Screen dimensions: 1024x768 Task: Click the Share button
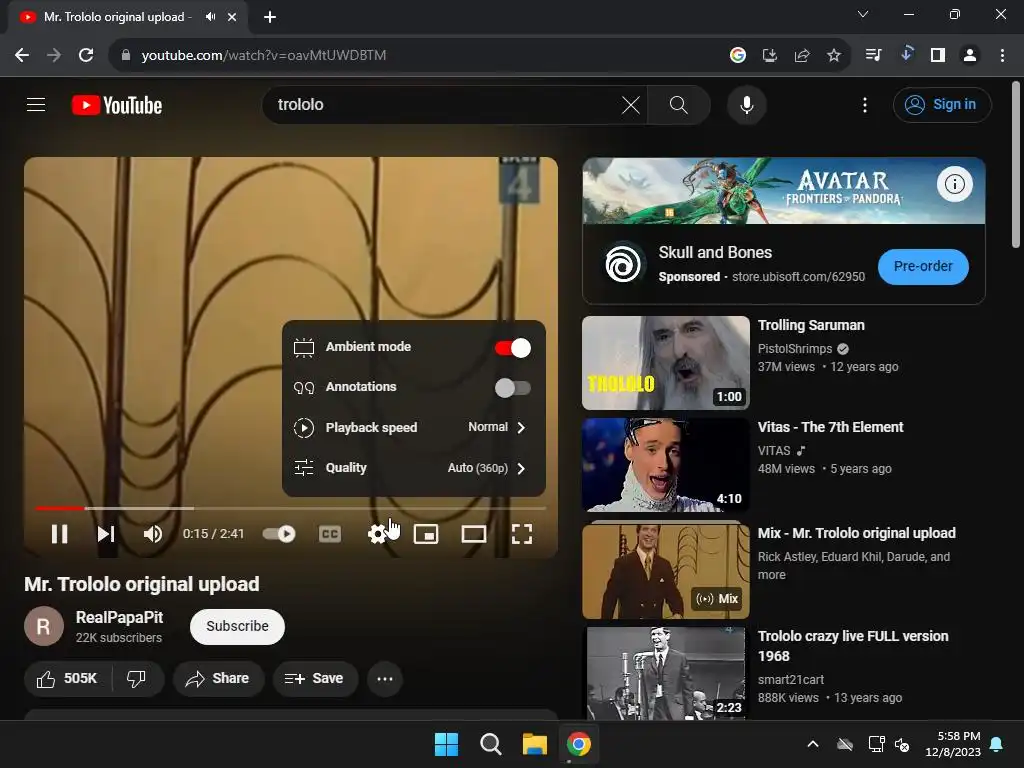point(218,679)
